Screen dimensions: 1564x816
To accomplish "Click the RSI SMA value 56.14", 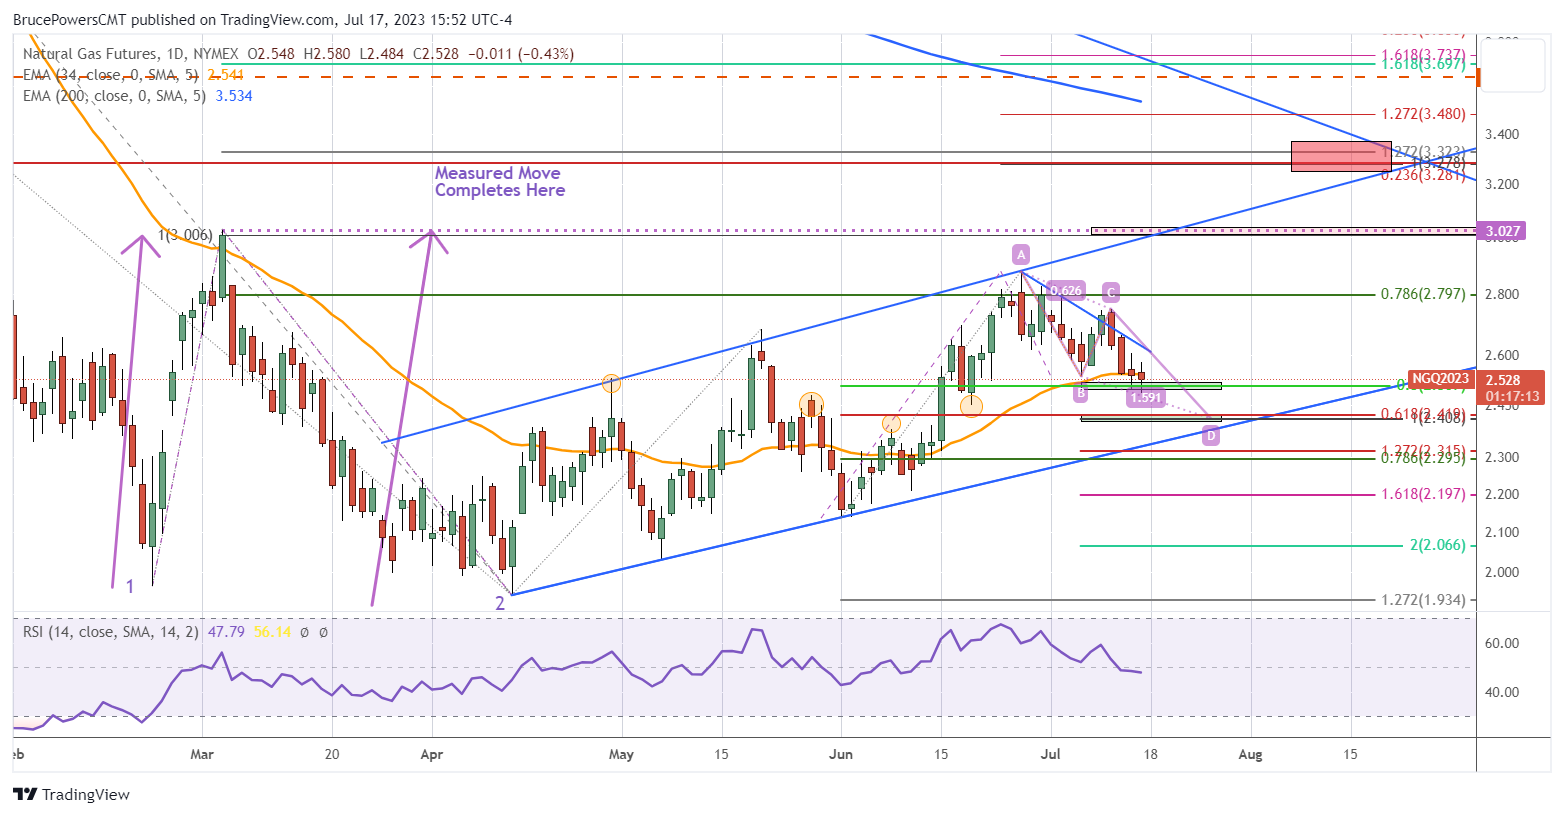I will 271,632.
